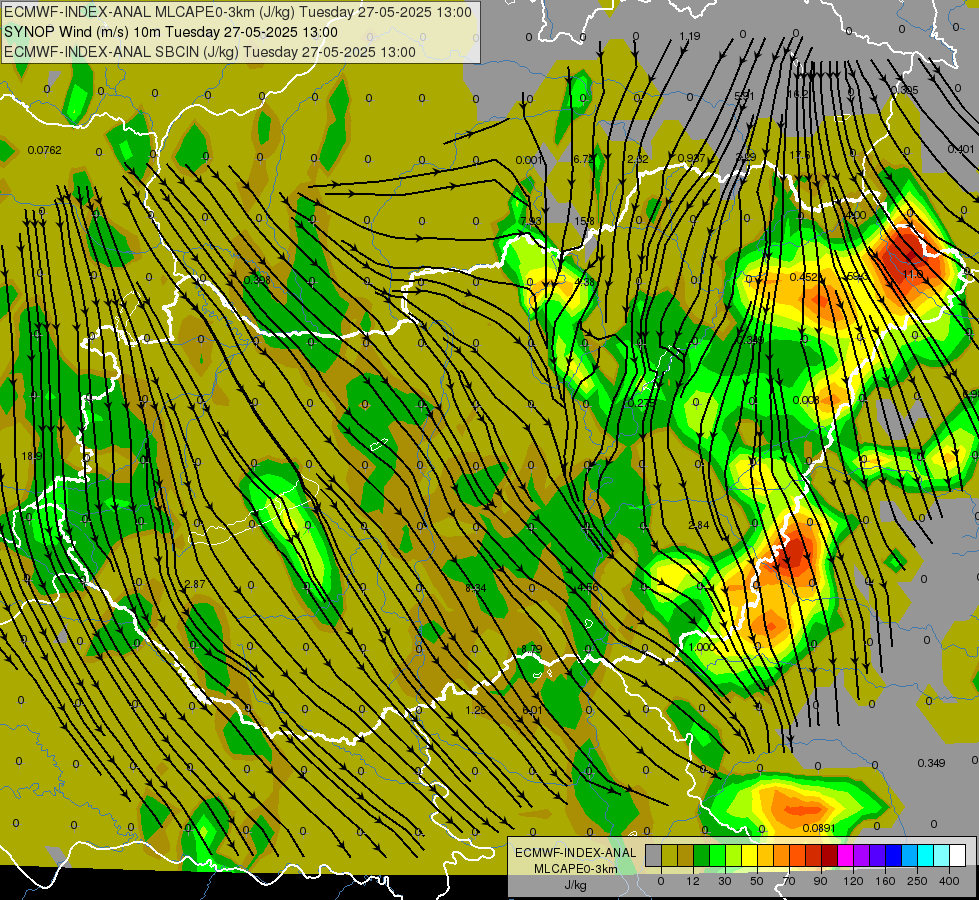Click the SYNOP Wind 10m header line
Image resolution: width=979 pixels, height=900 pixels.
(x=170, y=32)
